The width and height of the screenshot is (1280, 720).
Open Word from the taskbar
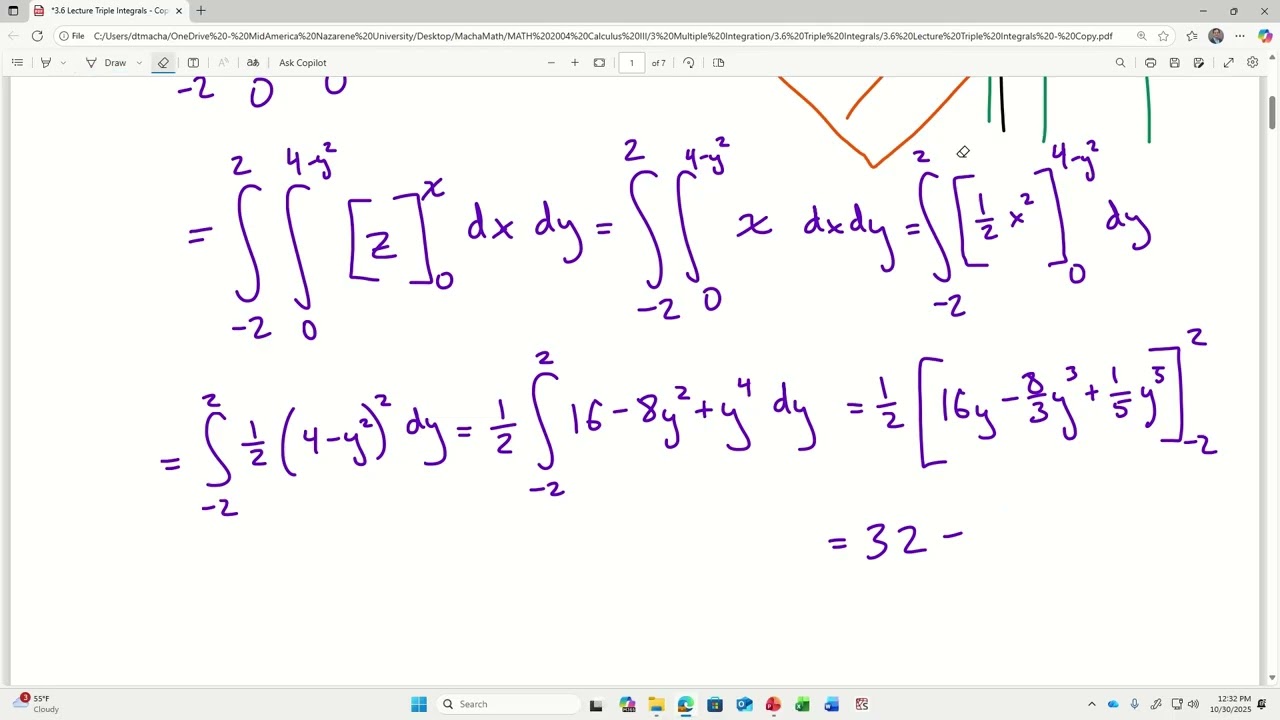[832, 704]
